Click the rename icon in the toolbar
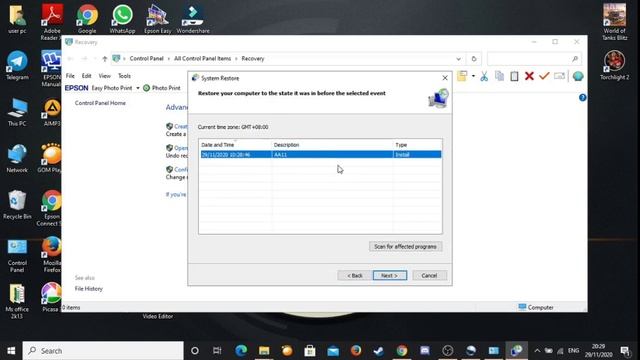The height and width of the screenshot is (360, 640). coord(559,76)
